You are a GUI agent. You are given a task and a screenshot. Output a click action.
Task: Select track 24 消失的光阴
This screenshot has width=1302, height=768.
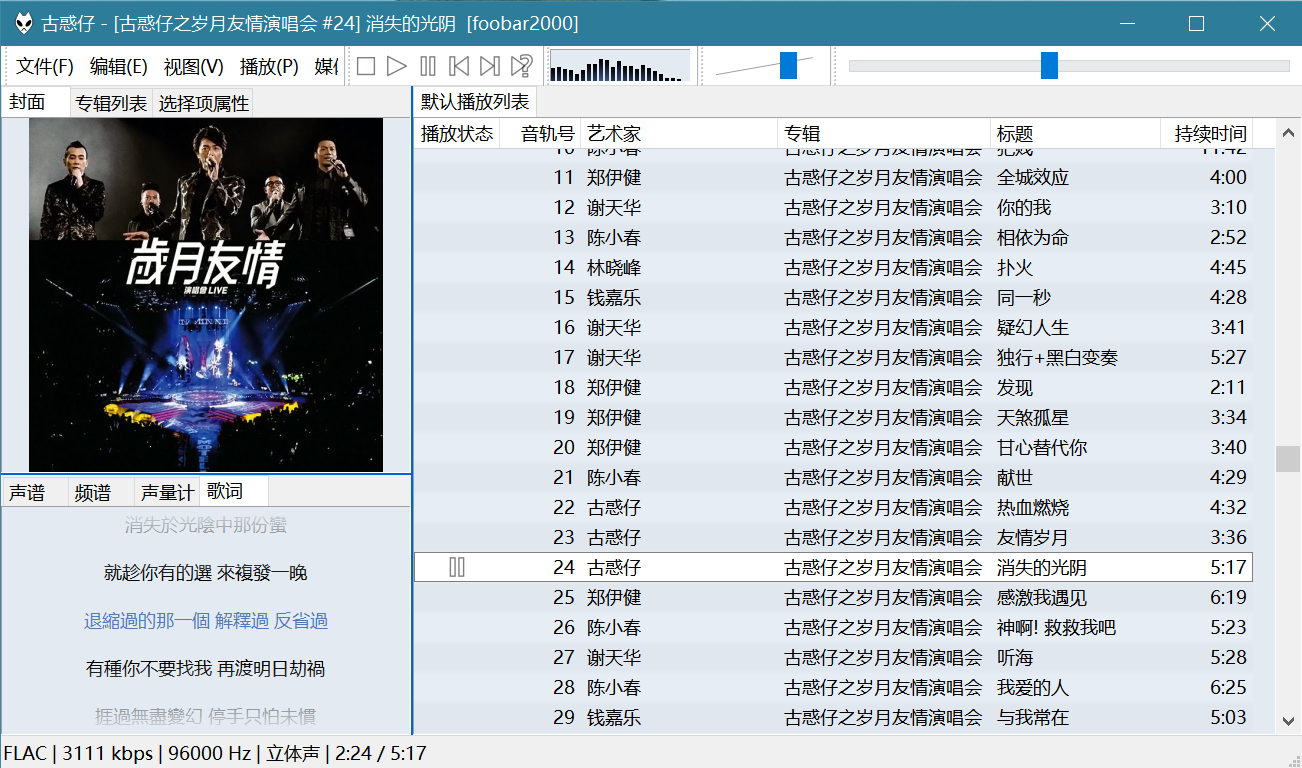pos(833,567)
